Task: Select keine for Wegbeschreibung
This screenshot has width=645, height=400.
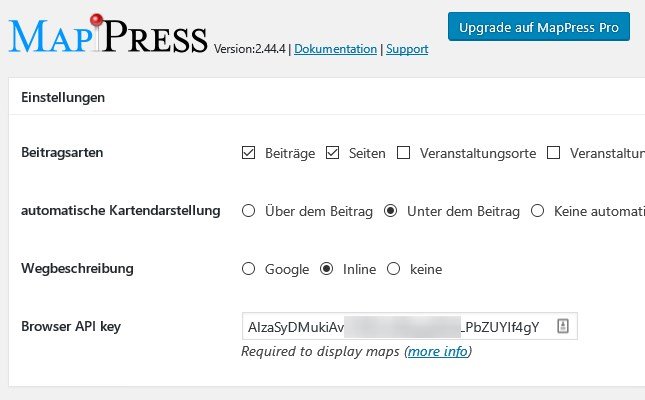Action: click(394, 269)
